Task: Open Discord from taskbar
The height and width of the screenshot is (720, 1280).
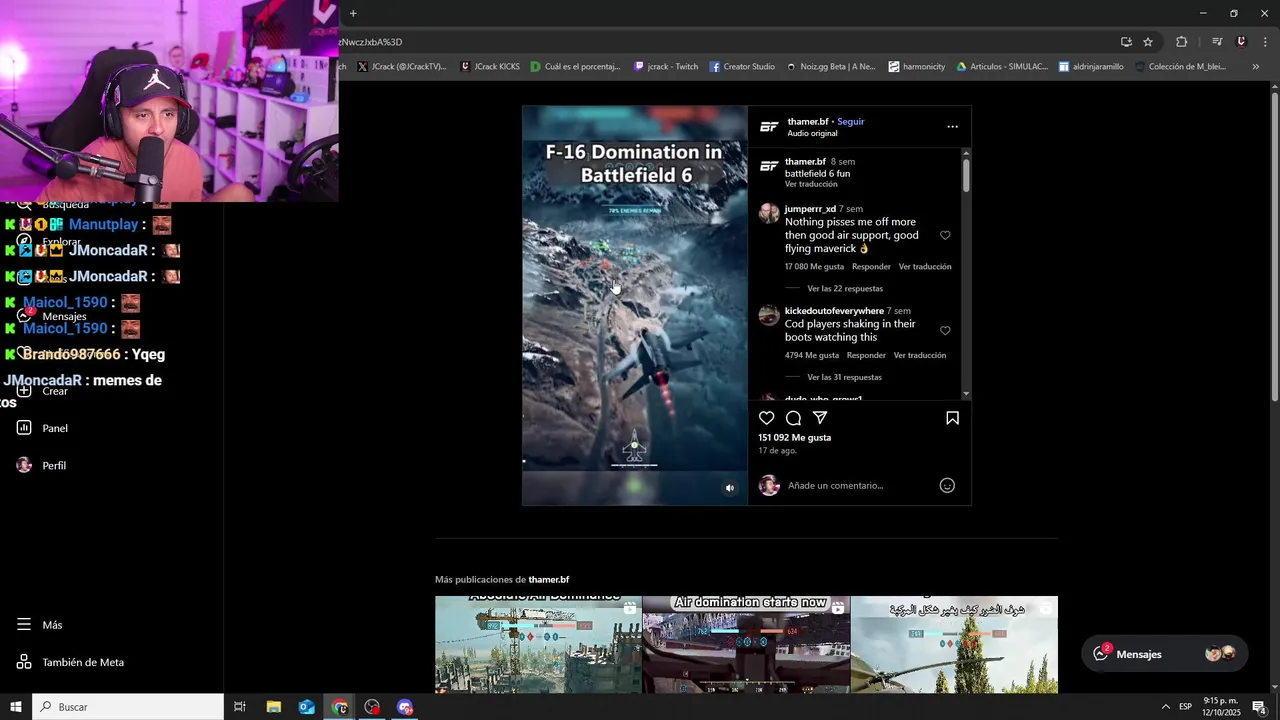Action: point(405,707)
